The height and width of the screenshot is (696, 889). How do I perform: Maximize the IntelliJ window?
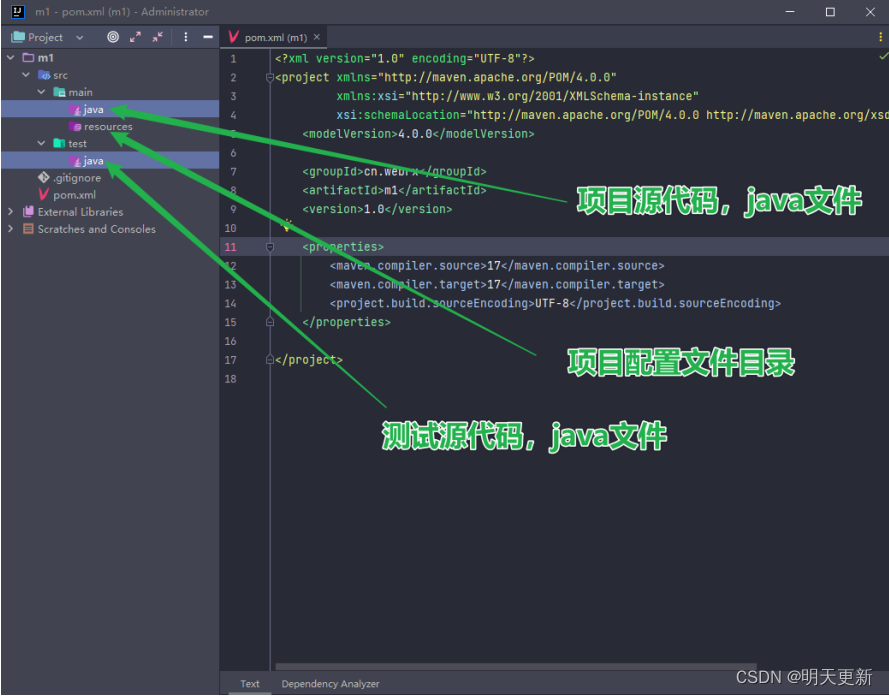pyautogui.click(x=830, y=12)
